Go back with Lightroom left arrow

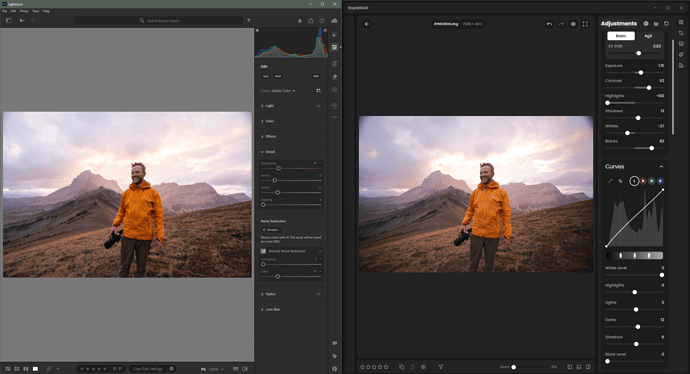click(22, 21)
